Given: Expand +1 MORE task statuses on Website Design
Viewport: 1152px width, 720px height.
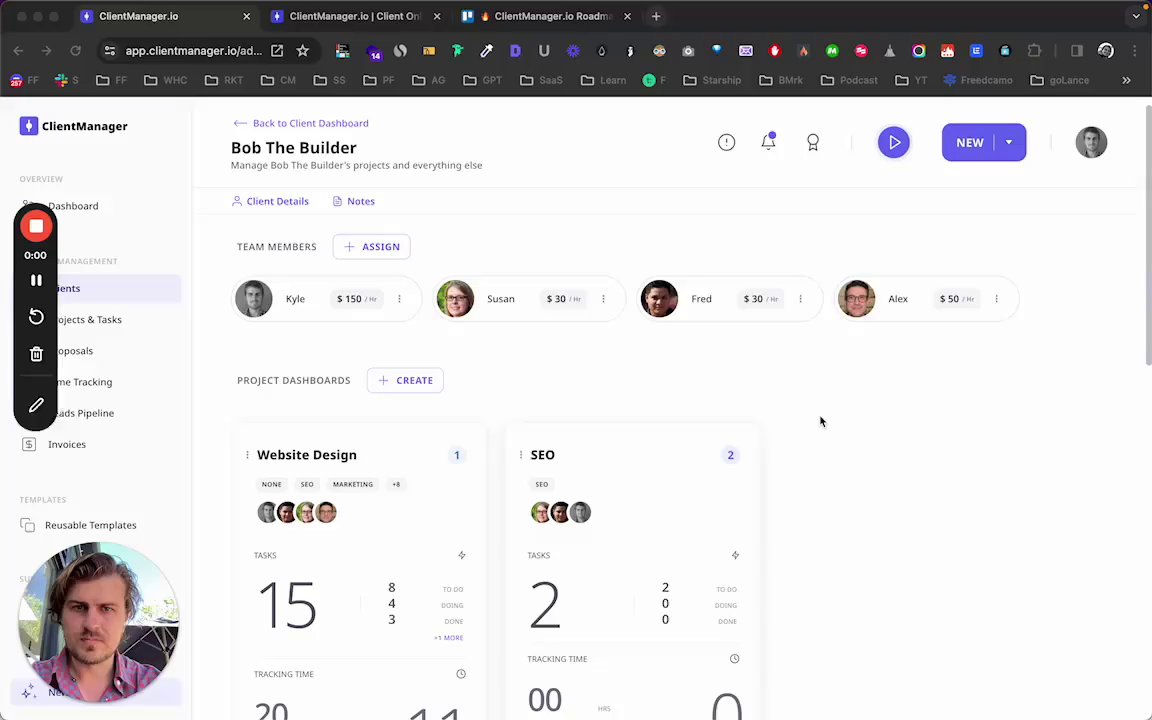Looking at the screenshot, I should (449, 638).
